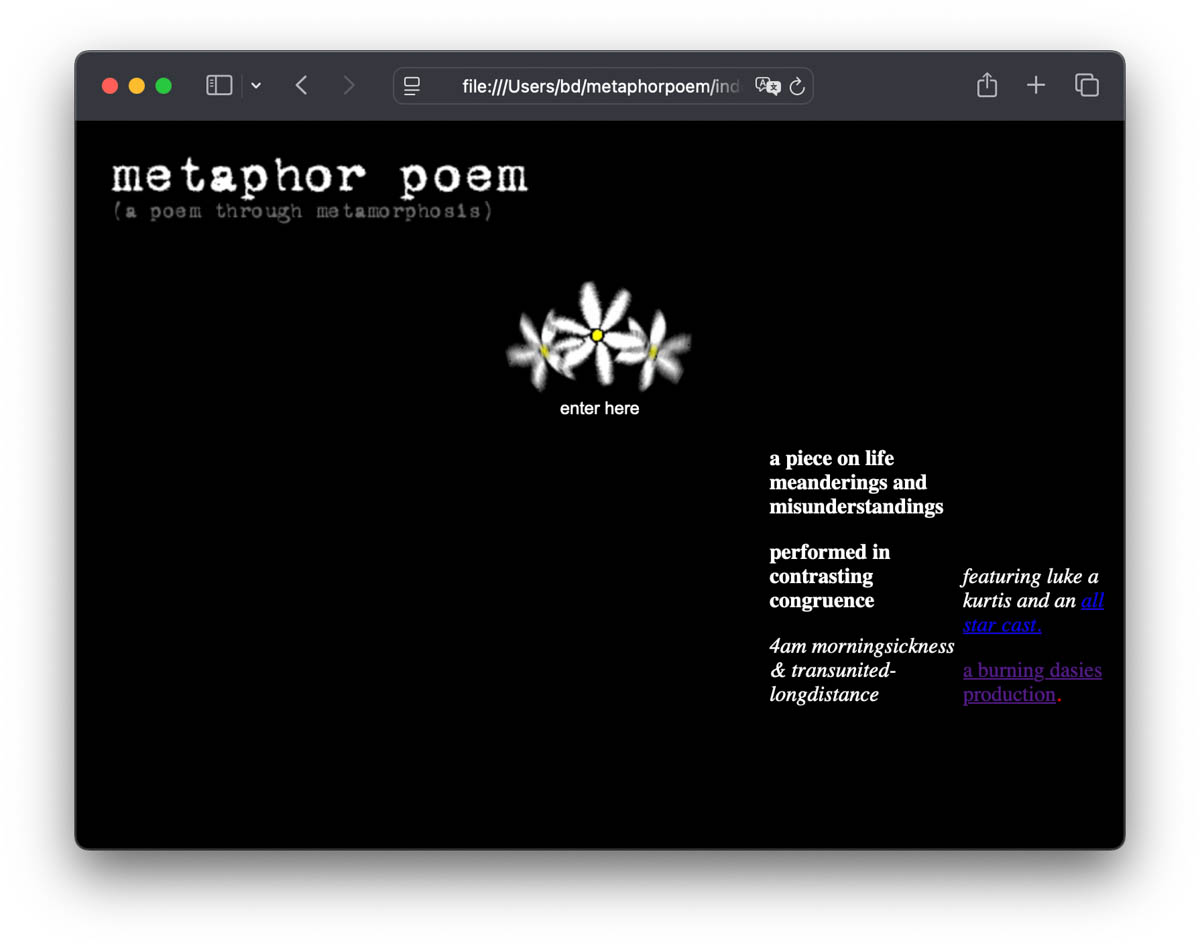
Task: Follow the "enter here" link
Action: coord(599,408)
